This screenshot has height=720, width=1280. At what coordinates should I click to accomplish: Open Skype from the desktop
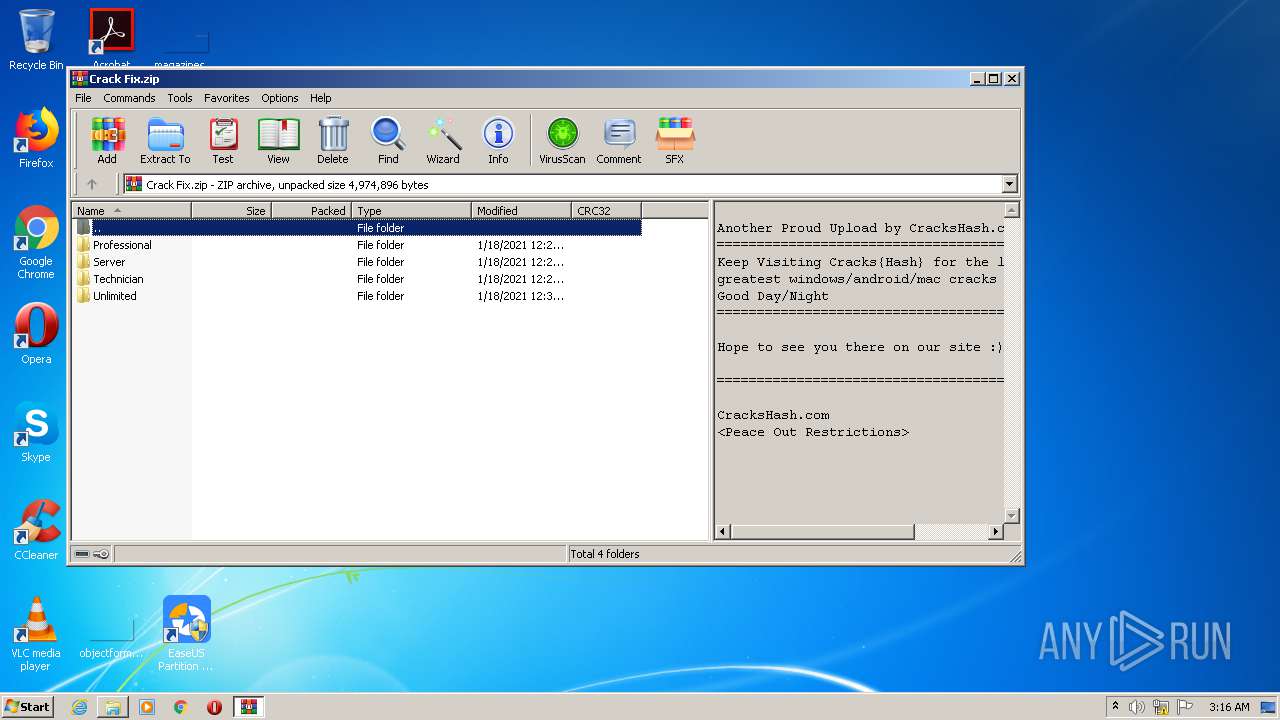pyautogui.click(x=36, y=432)
